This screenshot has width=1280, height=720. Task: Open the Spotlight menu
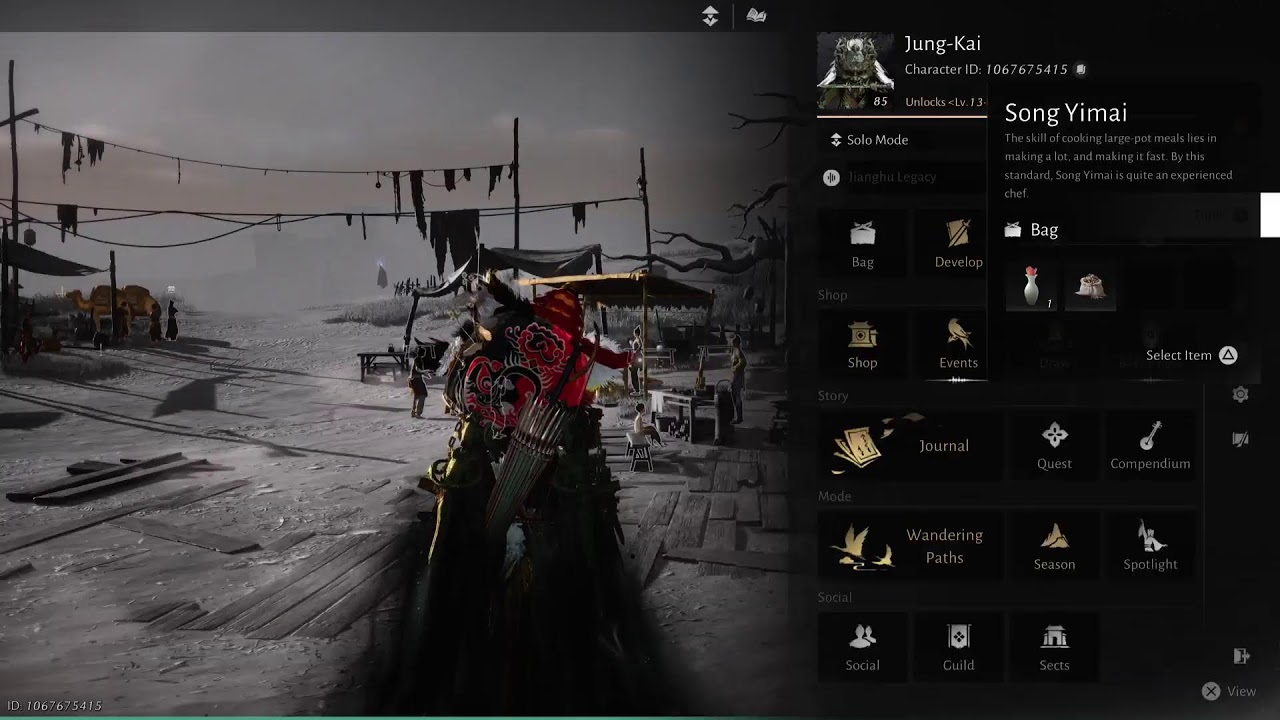[1150, 547]
